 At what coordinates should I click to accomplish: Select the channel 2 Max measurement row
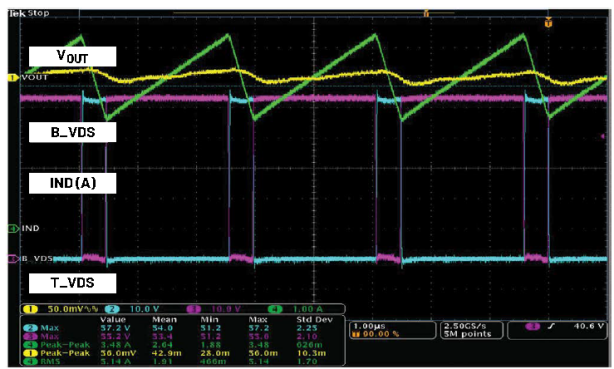click(182, 328)
